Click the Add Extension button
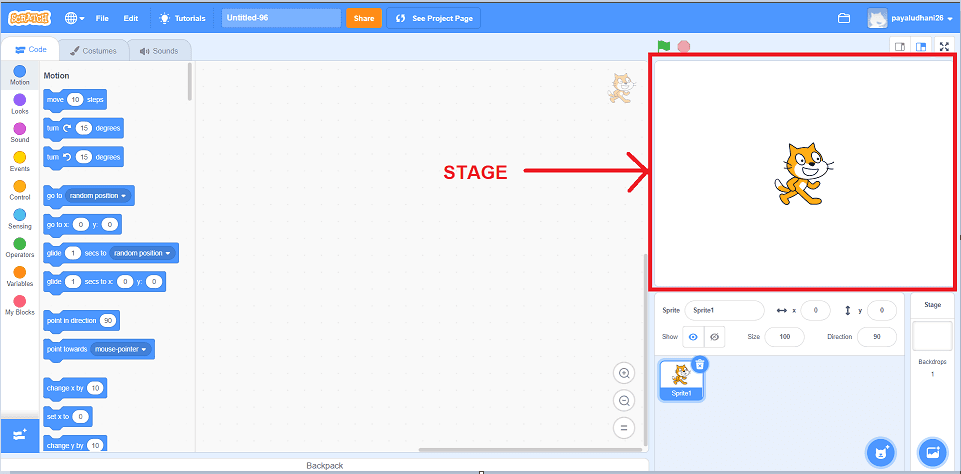 pyautogui.click(x=20, y=435)
